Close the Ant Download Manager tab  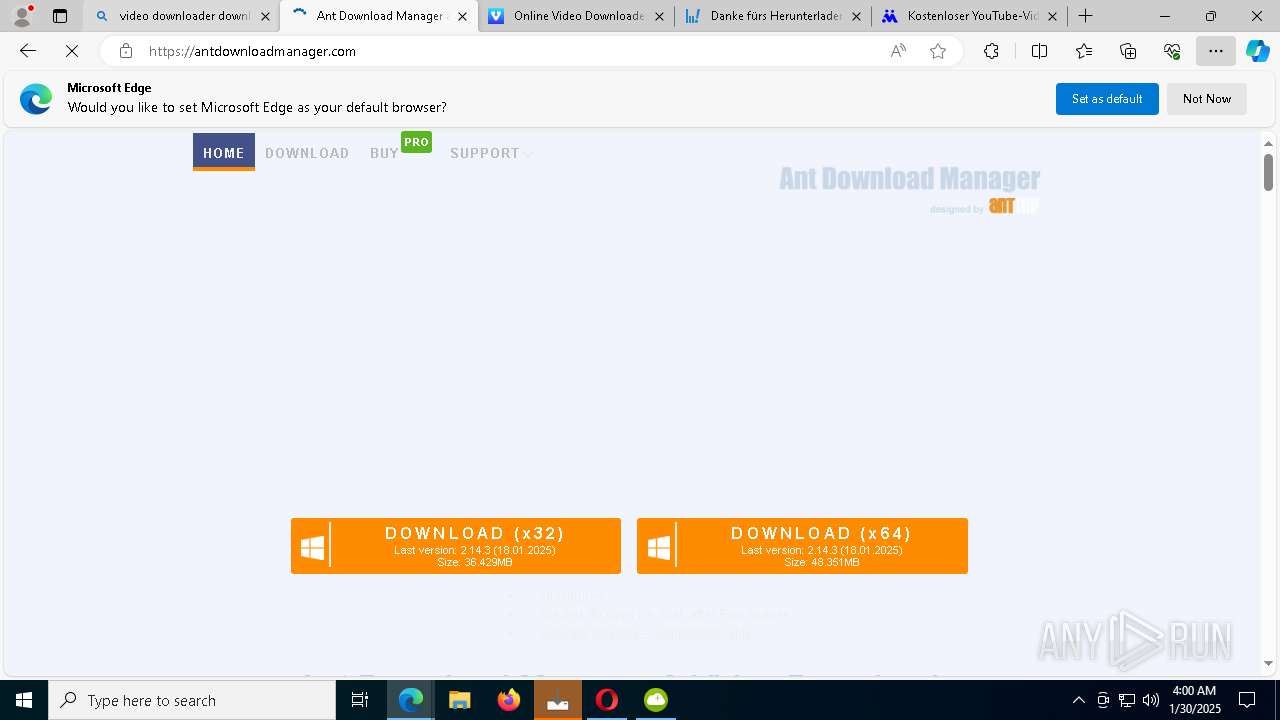[x=462, y=16]
